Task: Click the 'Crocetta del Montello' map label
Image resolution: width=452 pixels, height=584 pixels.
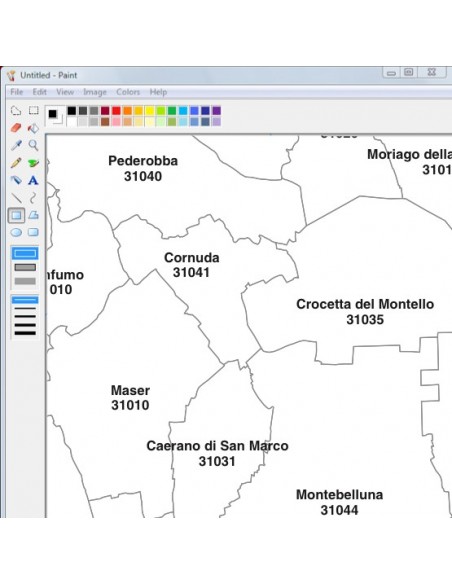Action: pyautogui.click(x=365, y=304)
